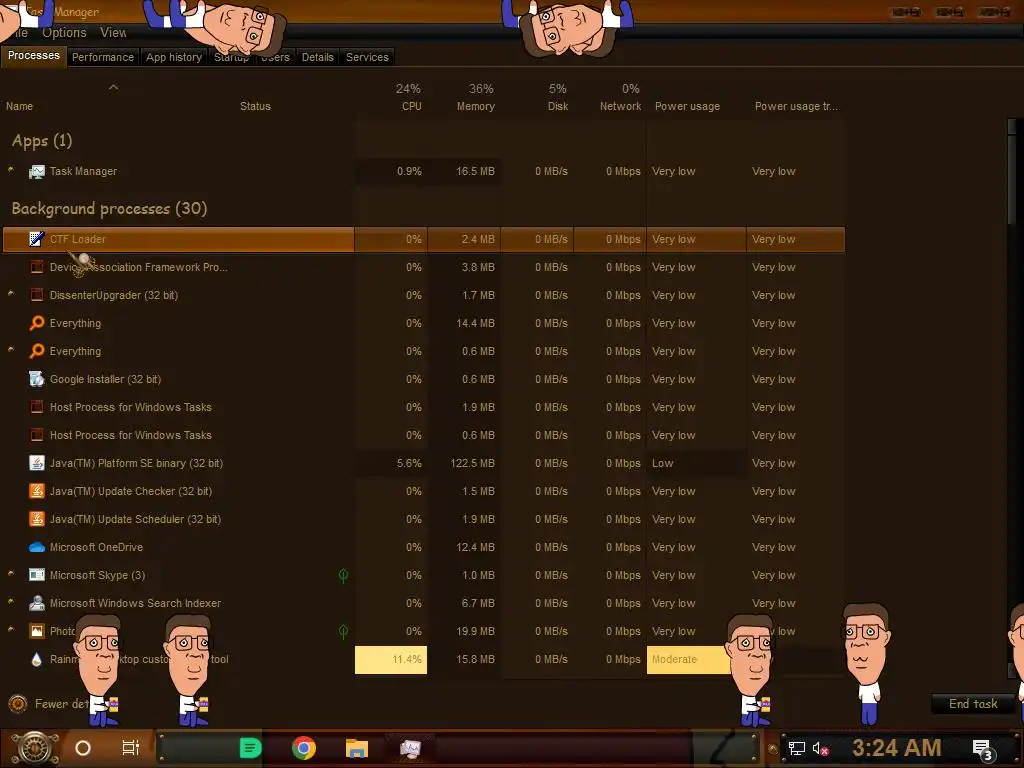Click Photos suspended leaf status icon
1024x768 pixels.
[344, 632]
